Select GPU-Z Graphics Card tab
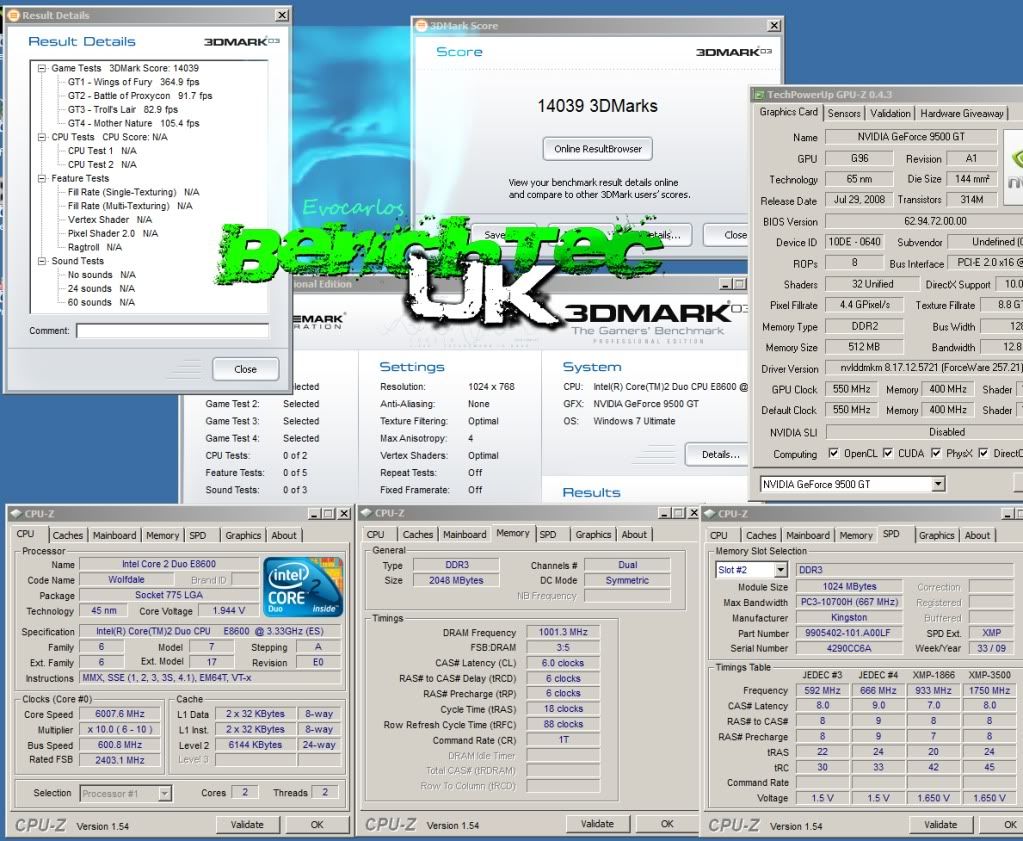The image size is (1023, 841). (788, 112)
